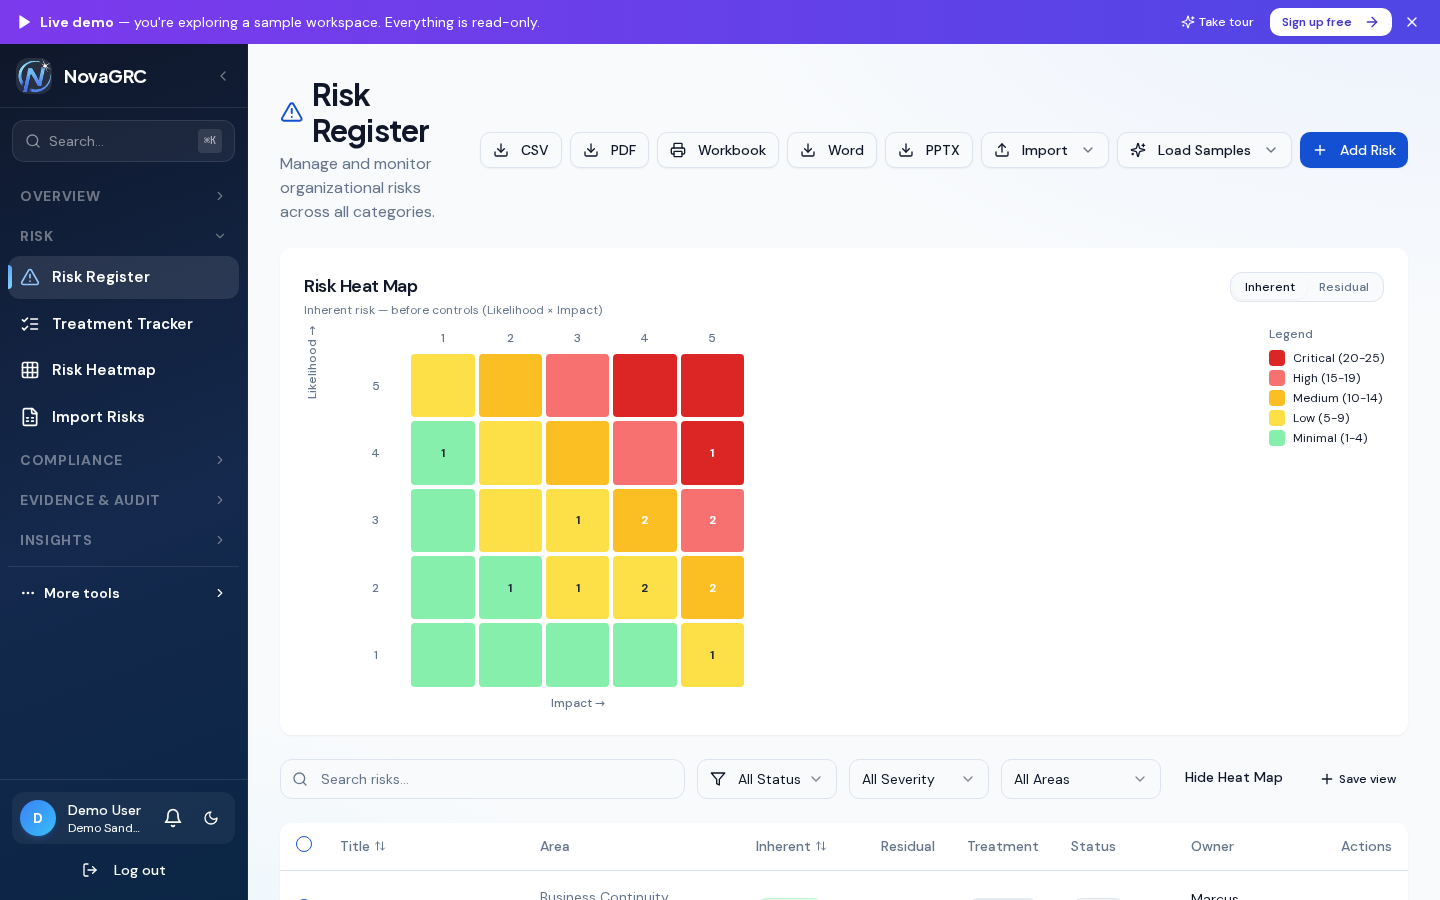Collapse the sidebar with the chevron arrow

click(223, 76)
